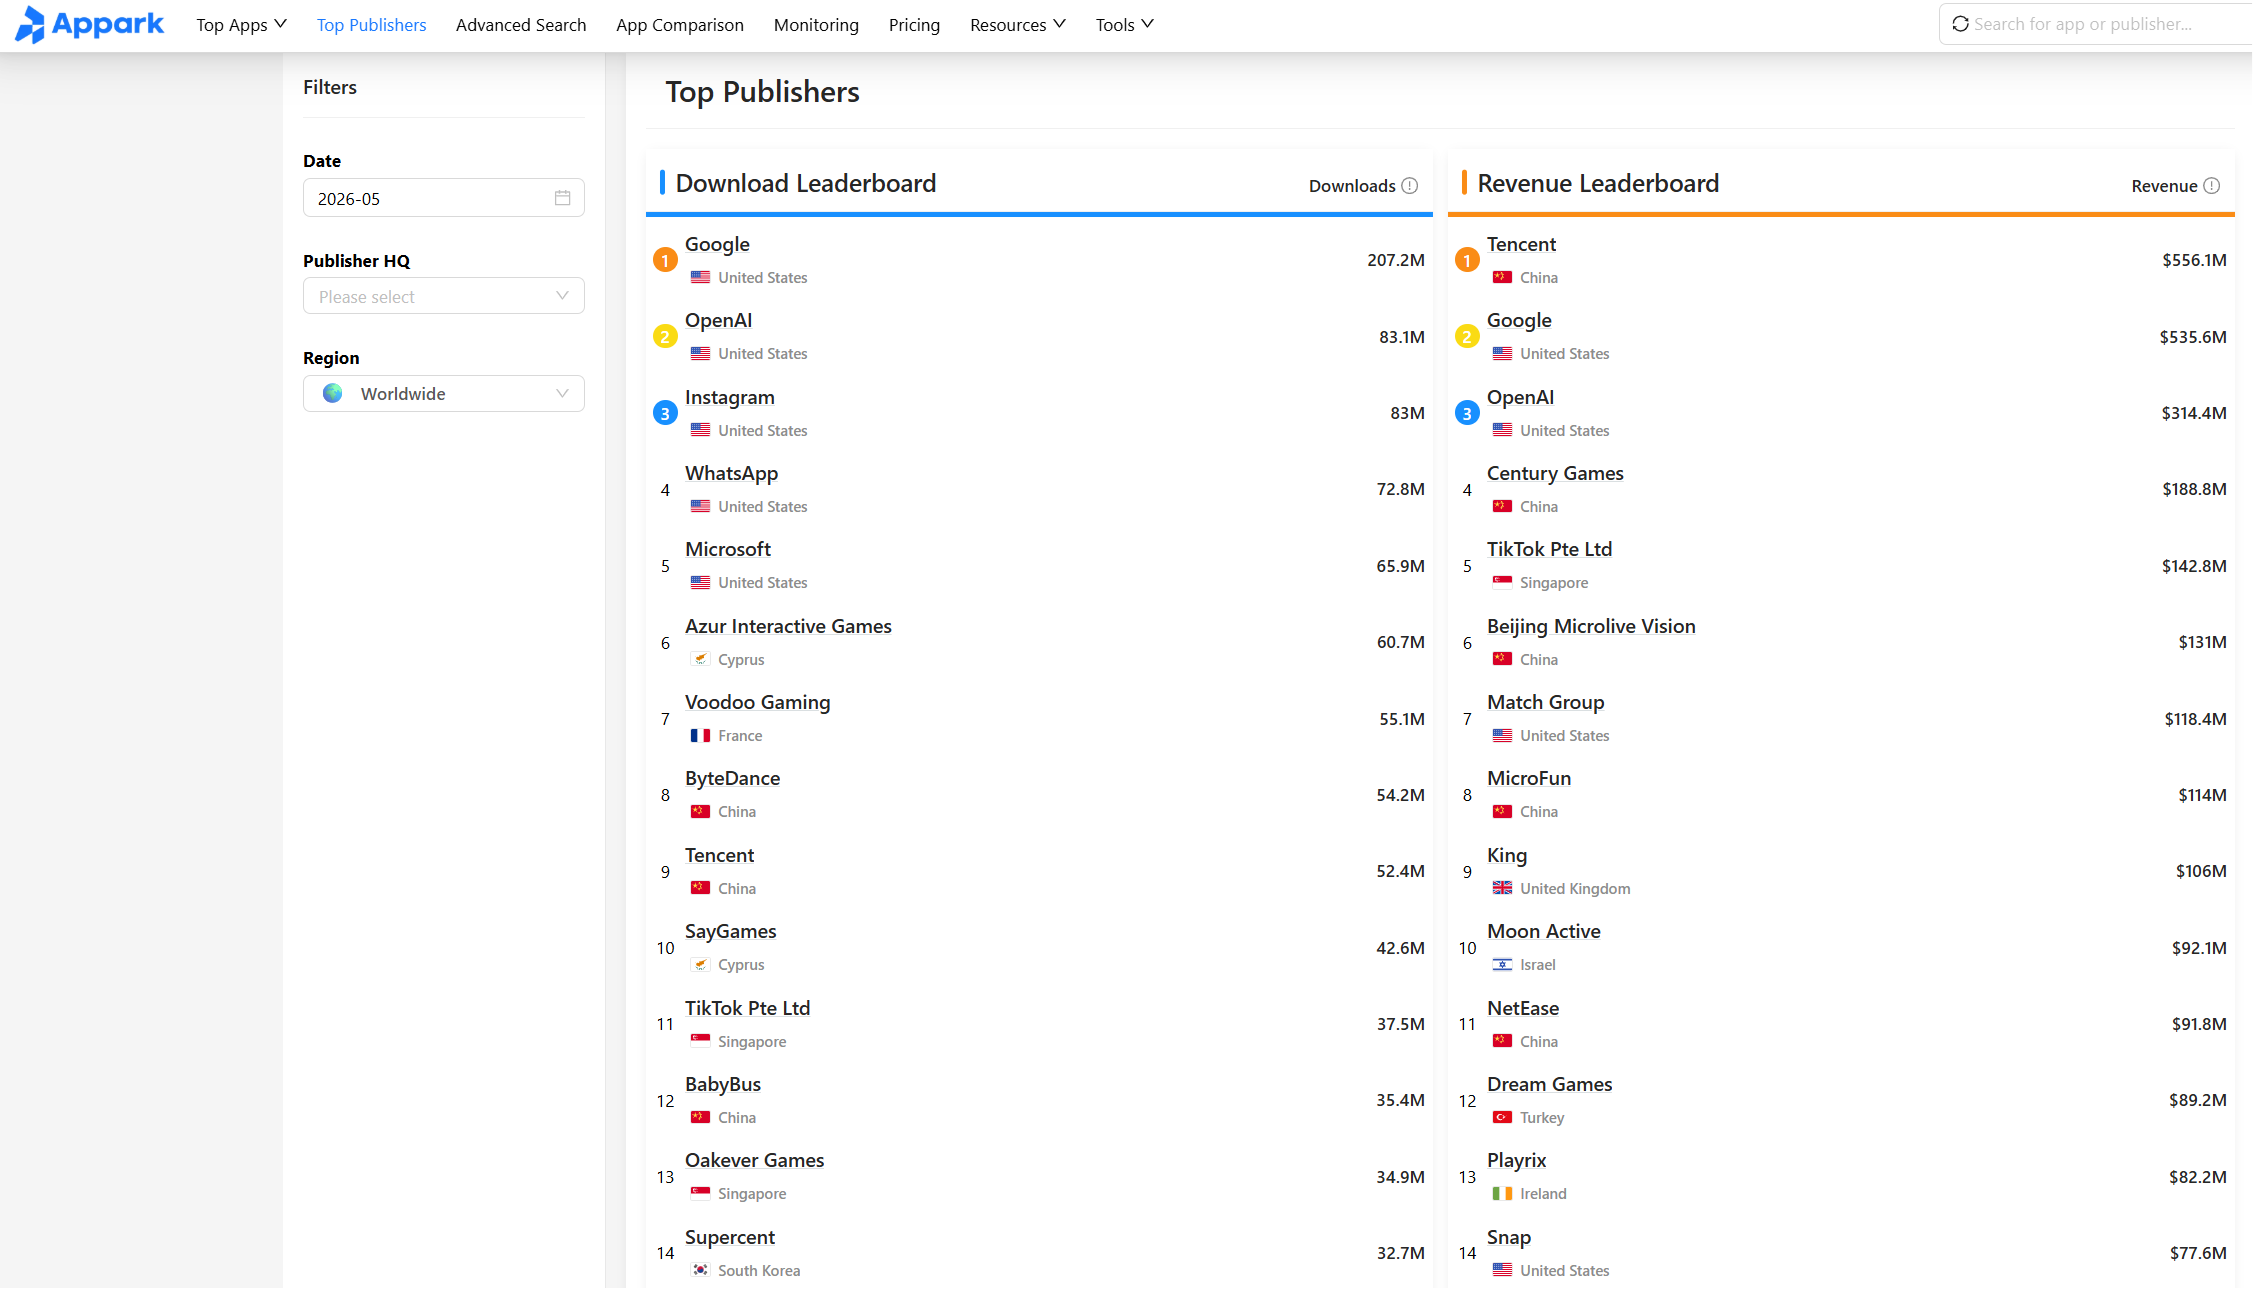
Task: Click rank 1 badge next to Tencent revenue
Action: [1467, 260]
